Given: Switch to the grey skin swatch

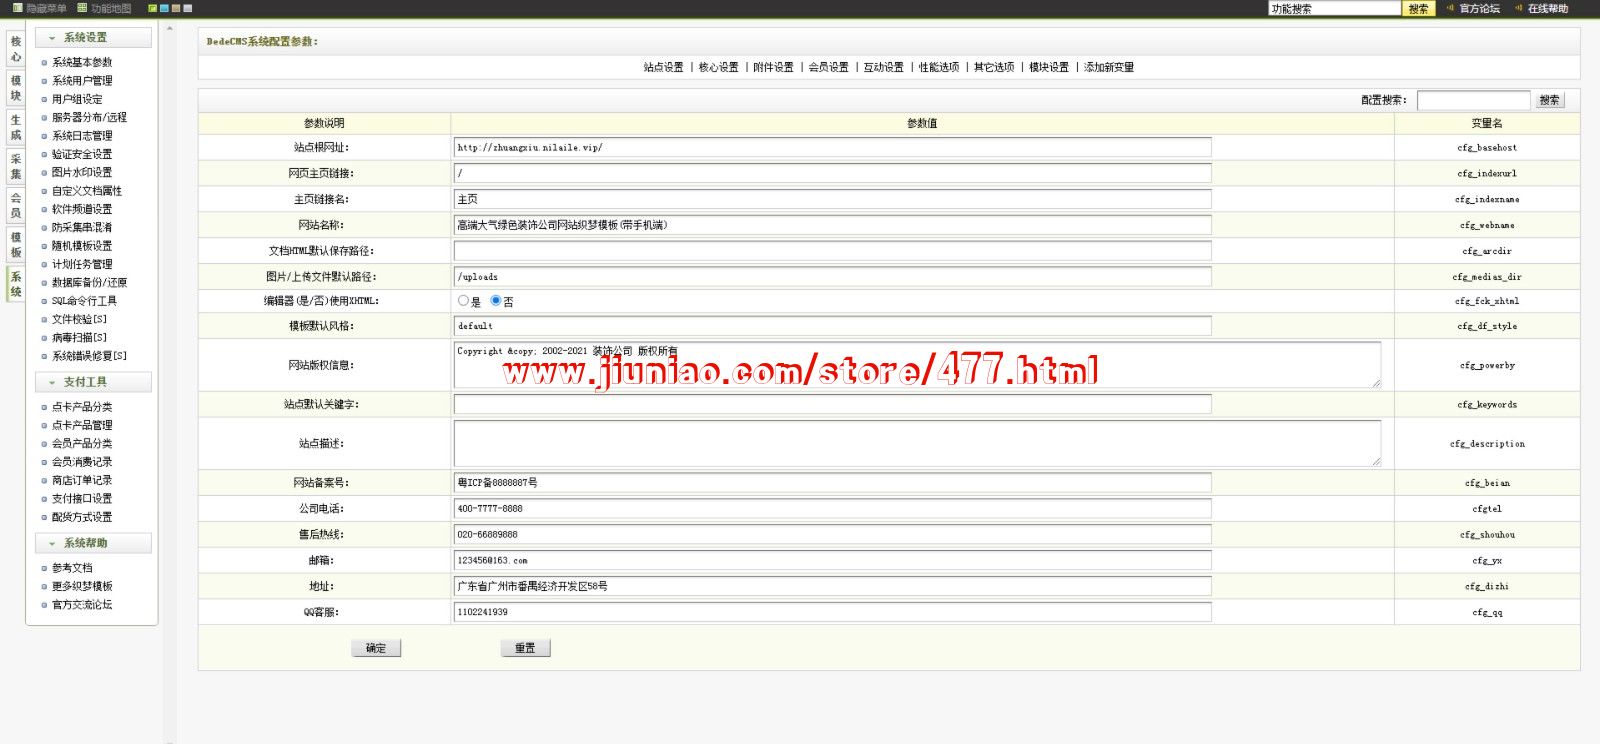Looking at the screenshot, I should pos(188,8).
